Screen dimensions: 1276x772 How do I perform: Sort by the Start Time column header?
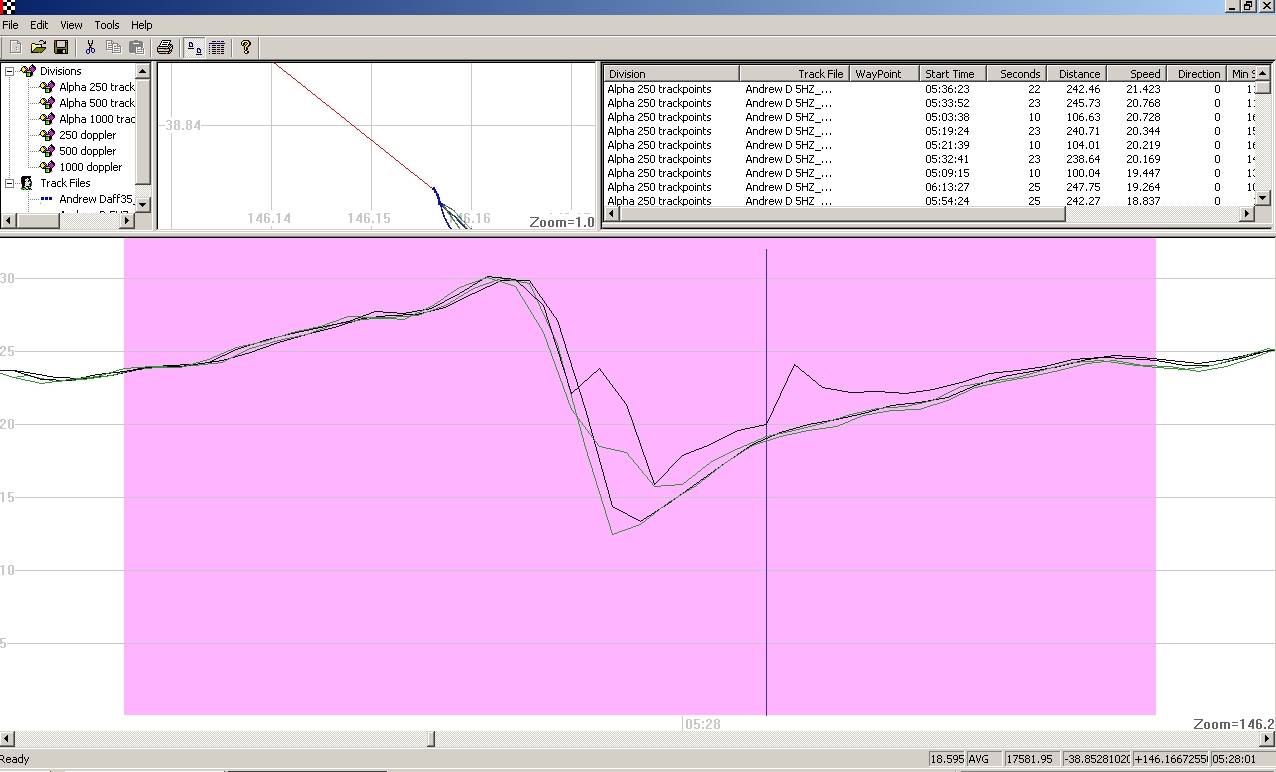[x=949, y=74]
